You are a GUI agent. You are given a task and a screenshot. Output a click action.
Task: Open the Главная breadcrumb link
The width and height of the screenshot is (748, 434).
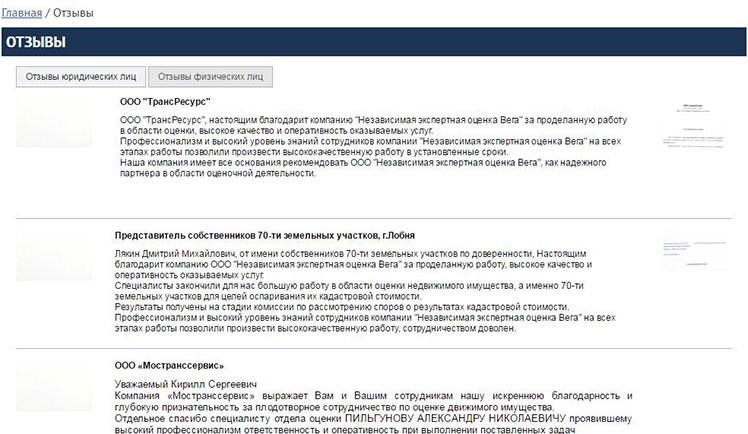[22, 13]
